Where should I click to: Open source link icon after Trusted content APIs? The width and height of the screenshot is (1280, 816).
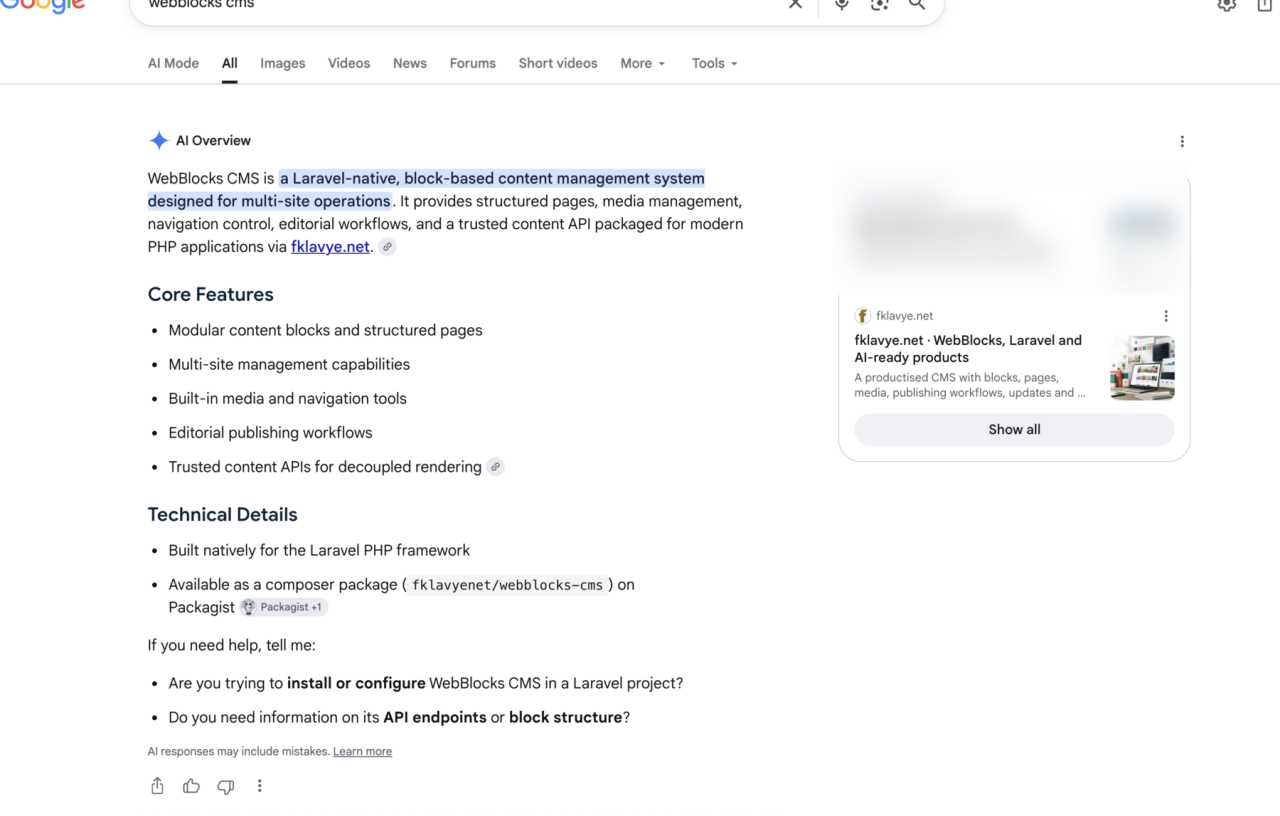tap(495, 467)
